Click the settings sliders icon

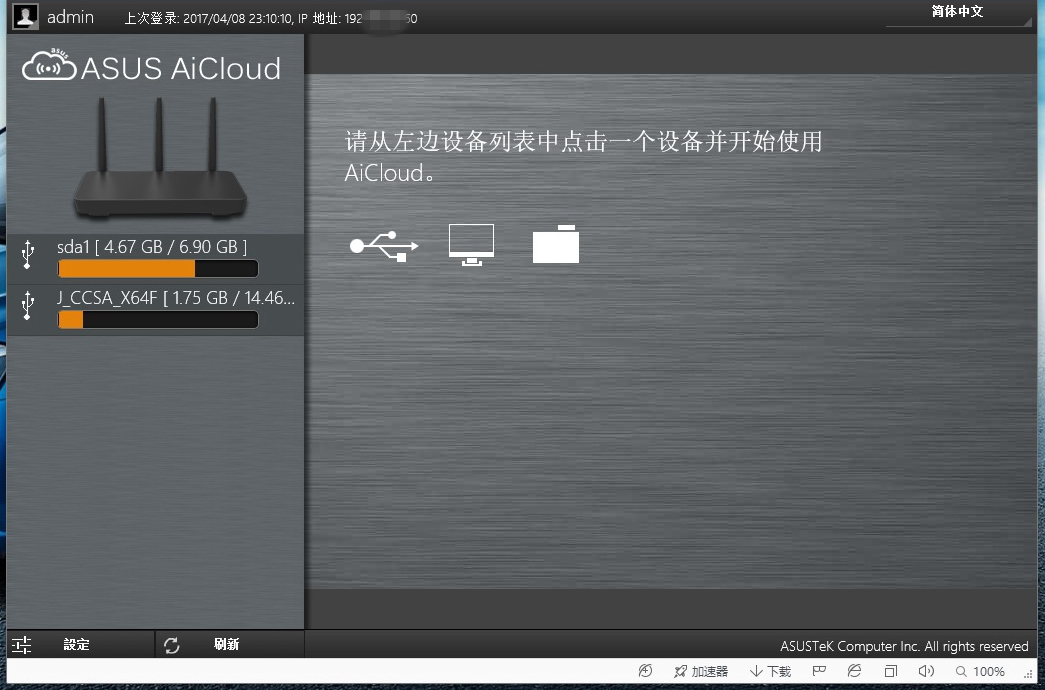coord(21,645)
